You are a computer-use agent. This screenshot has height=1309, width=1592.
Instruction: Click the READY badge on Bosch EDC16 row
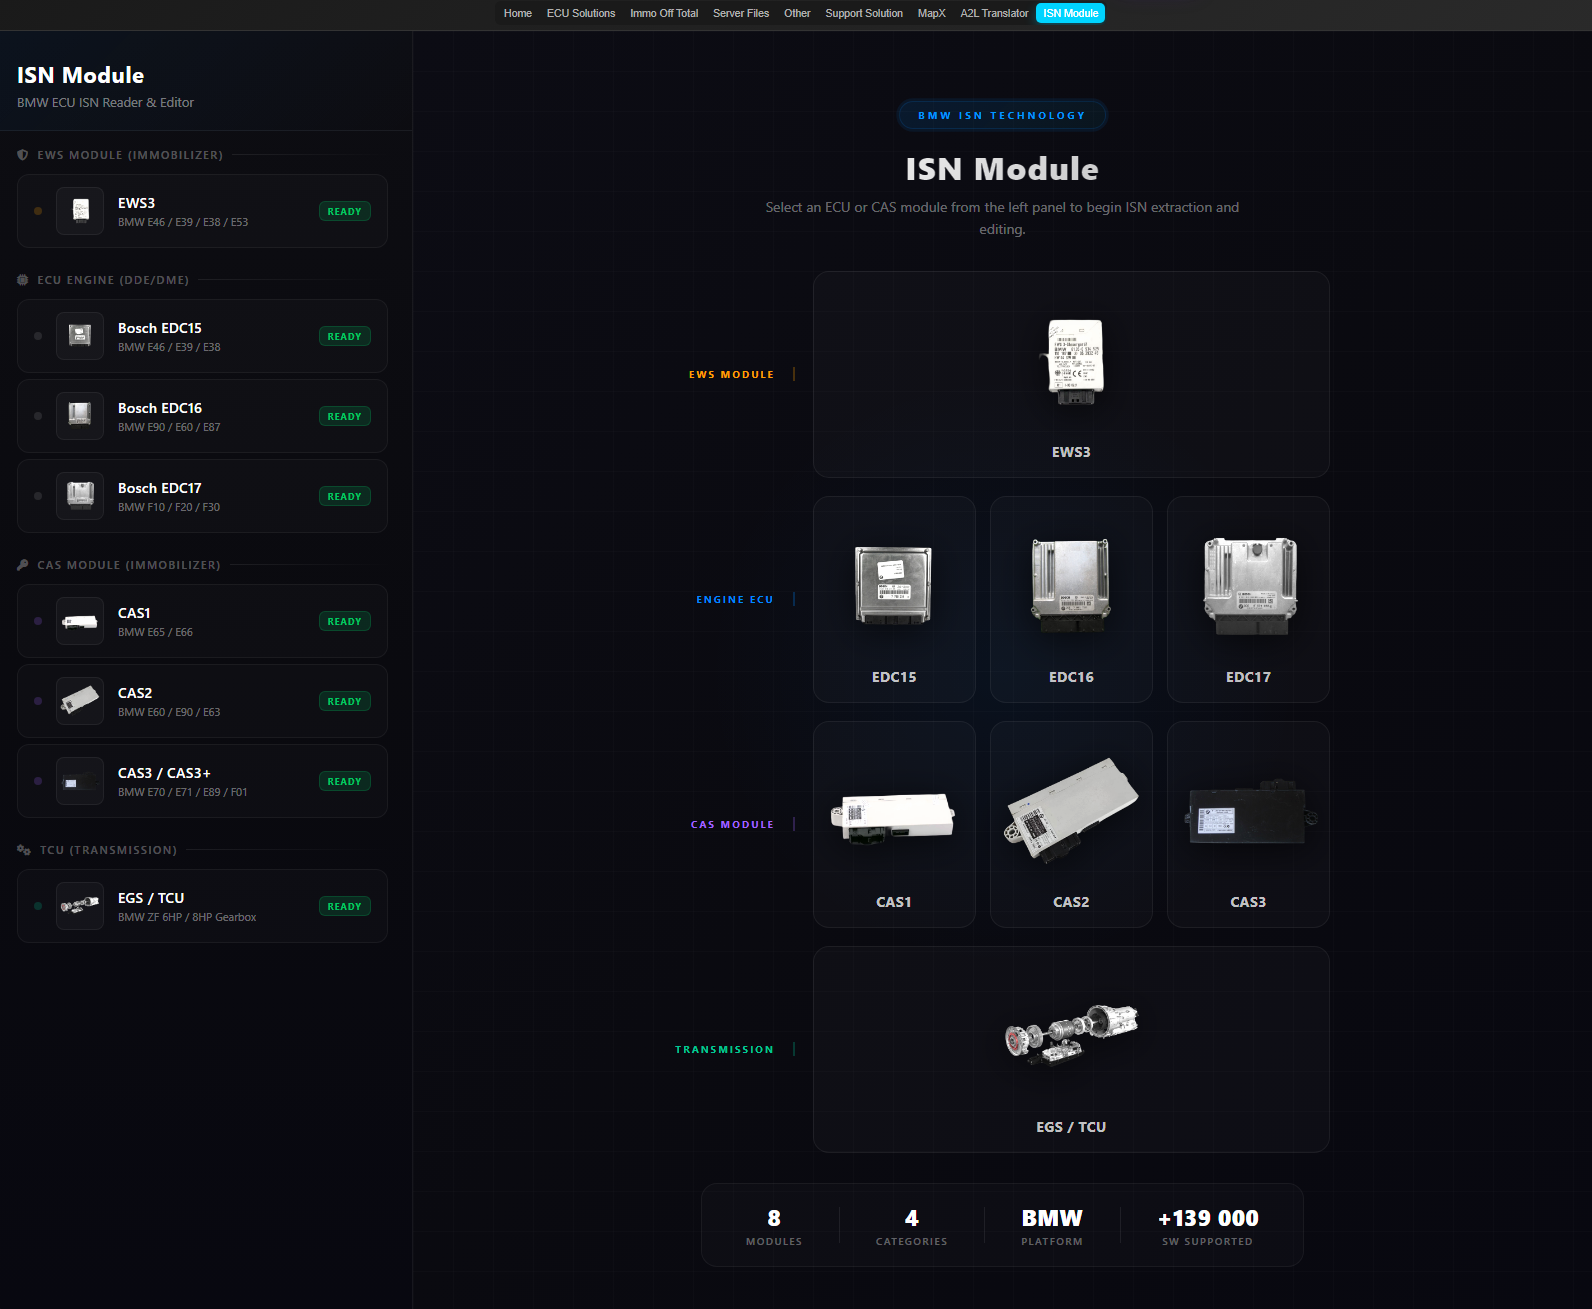click(x=344, y=416)
